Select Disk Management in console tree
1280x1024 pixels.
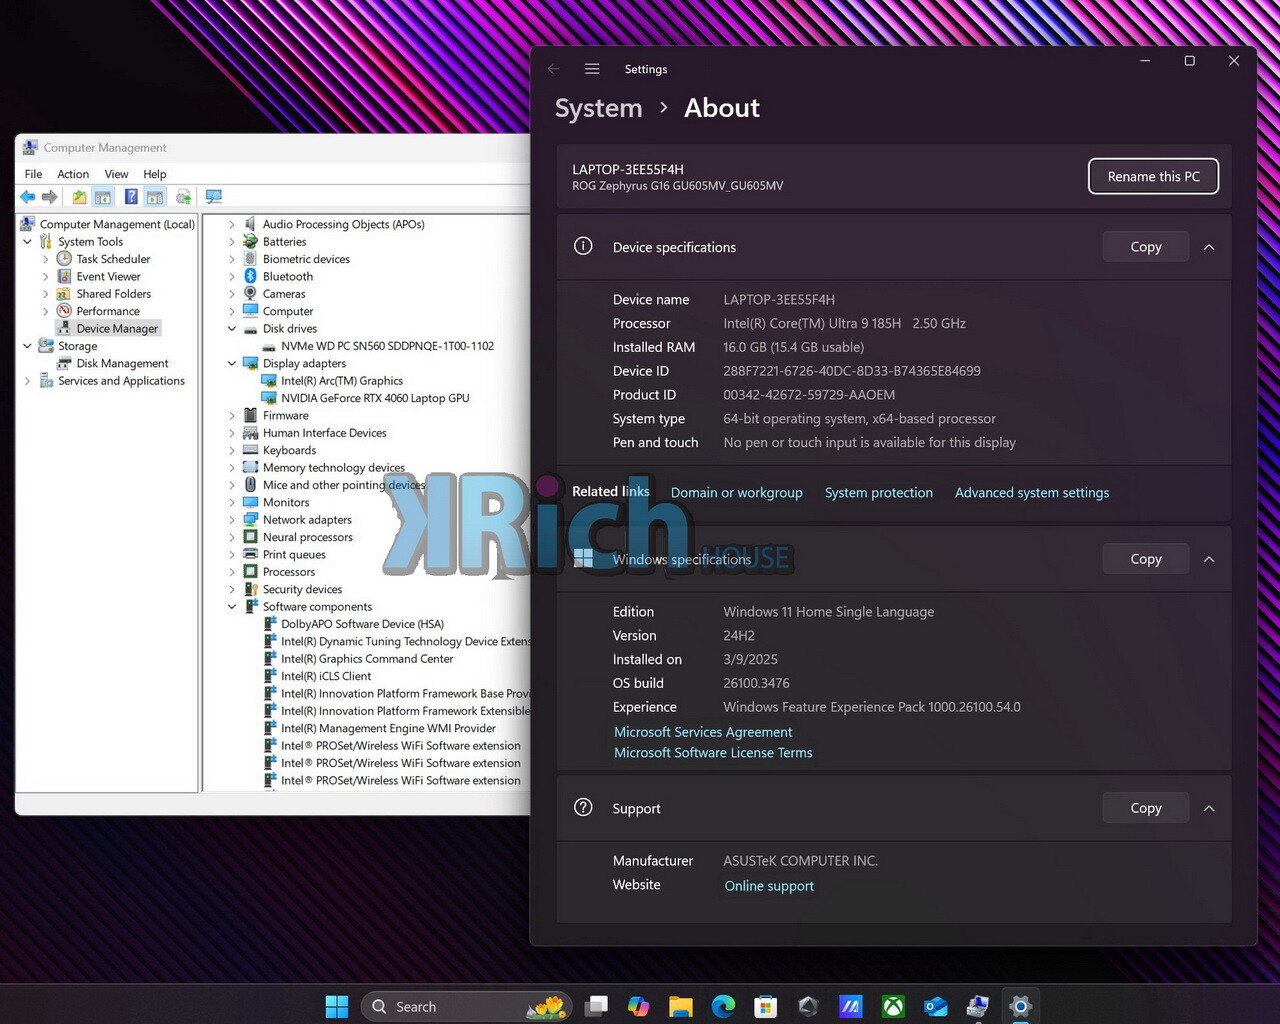click(122, 363)
